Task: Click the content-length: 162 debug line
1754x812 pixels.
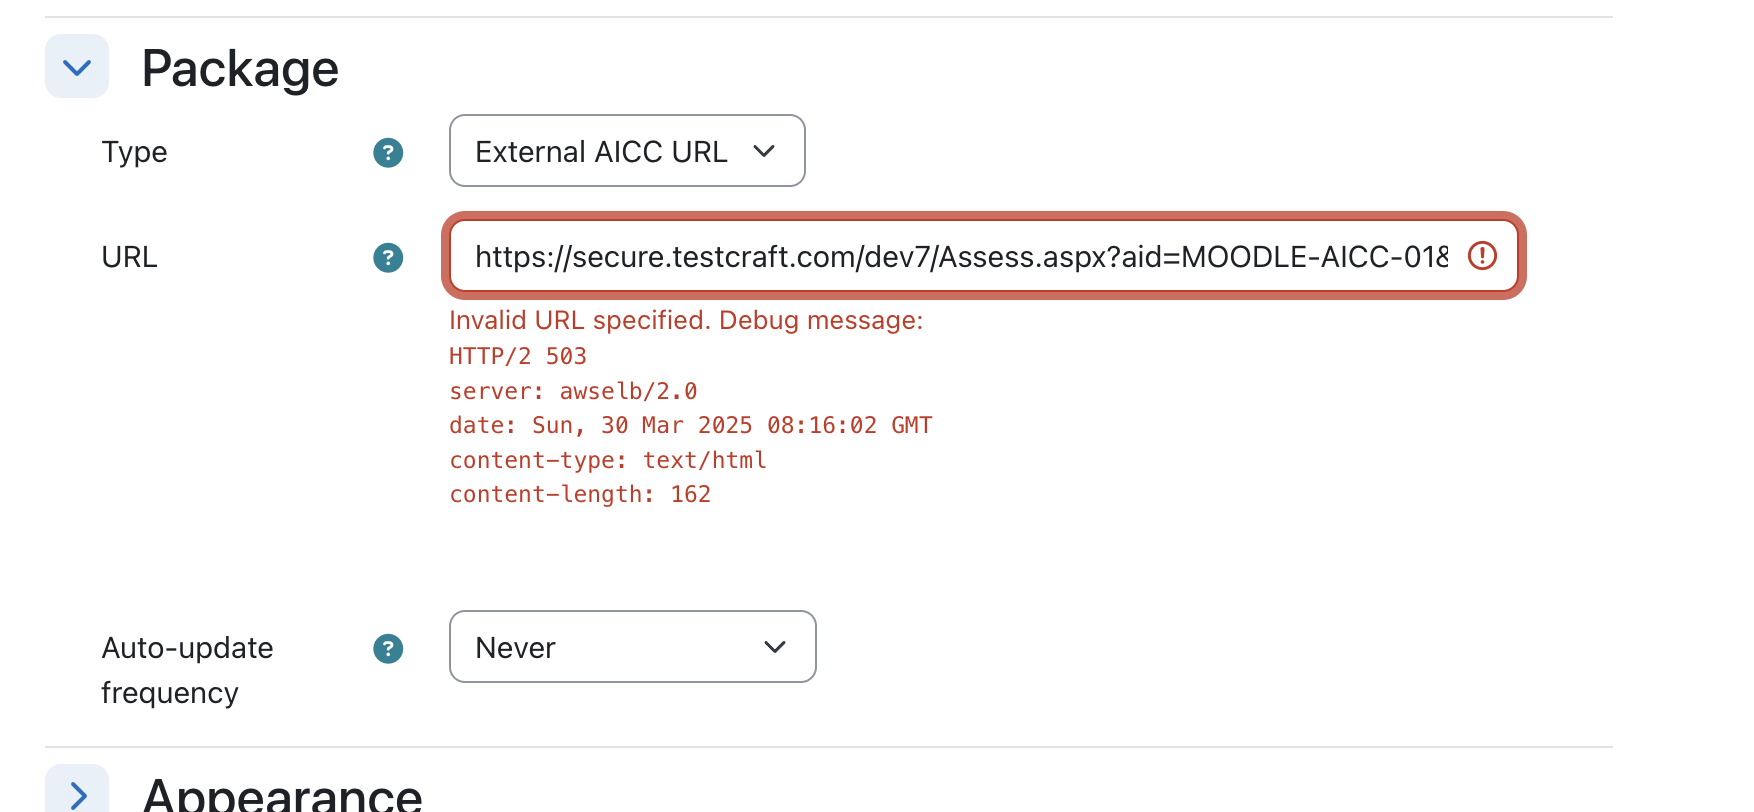Action: (x=580, y=494)
